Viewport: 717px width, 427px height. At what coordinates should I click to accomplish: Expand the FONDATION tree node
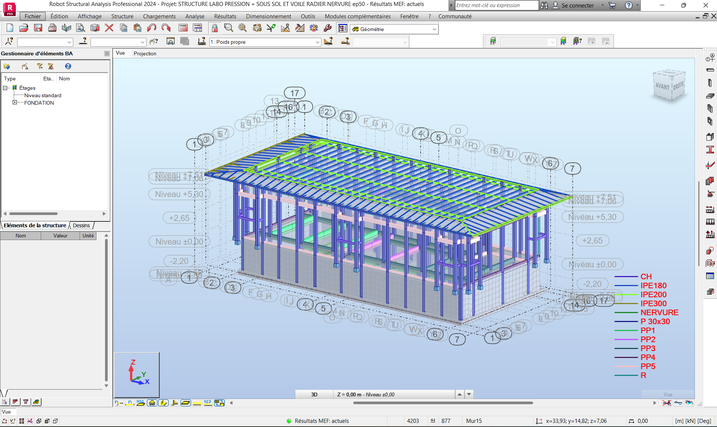coord(15,103)
